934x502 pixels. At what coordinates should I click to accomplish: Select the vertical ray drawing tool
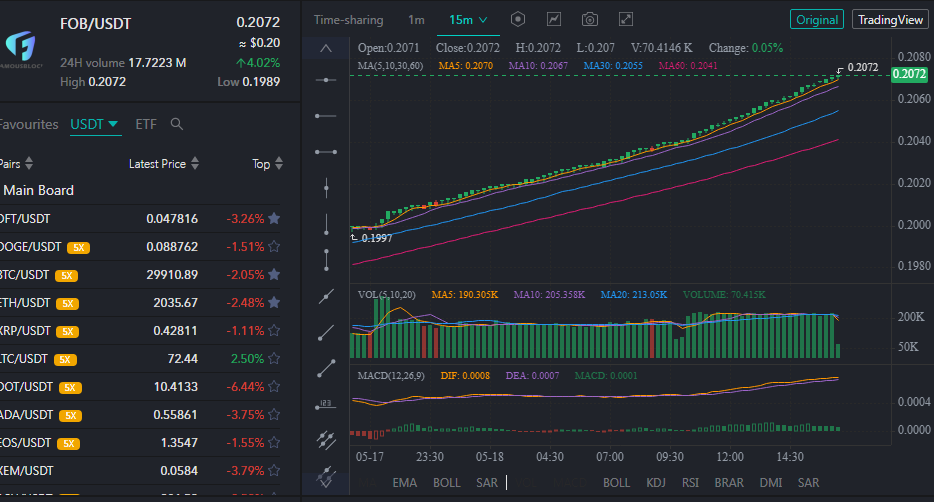click(x=326, y=225)
